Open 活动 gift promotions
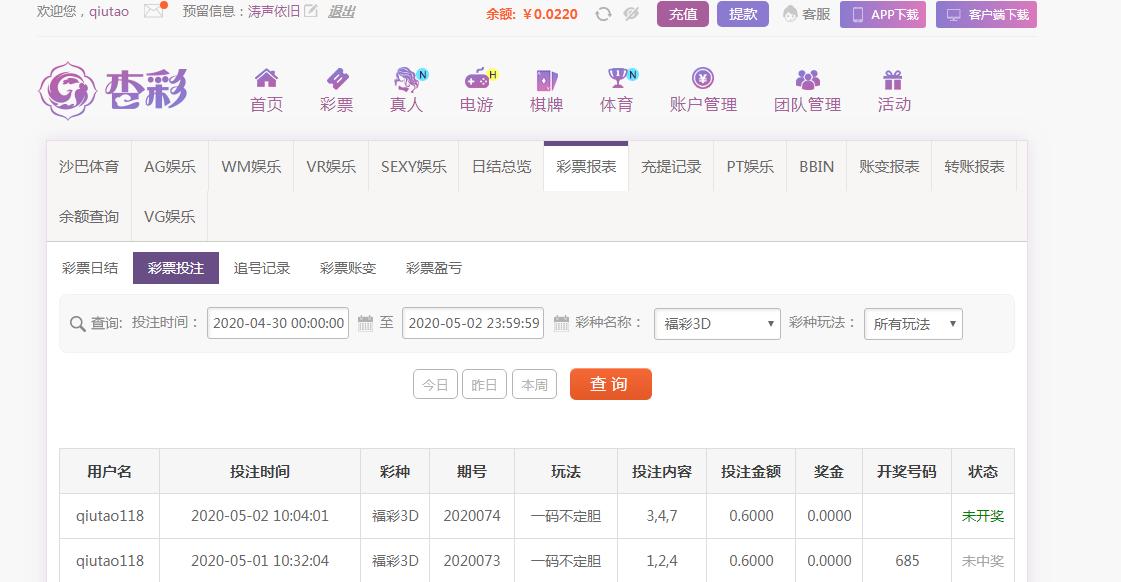The height and width of the screenshot is (582, 1121). coord(893,90)
